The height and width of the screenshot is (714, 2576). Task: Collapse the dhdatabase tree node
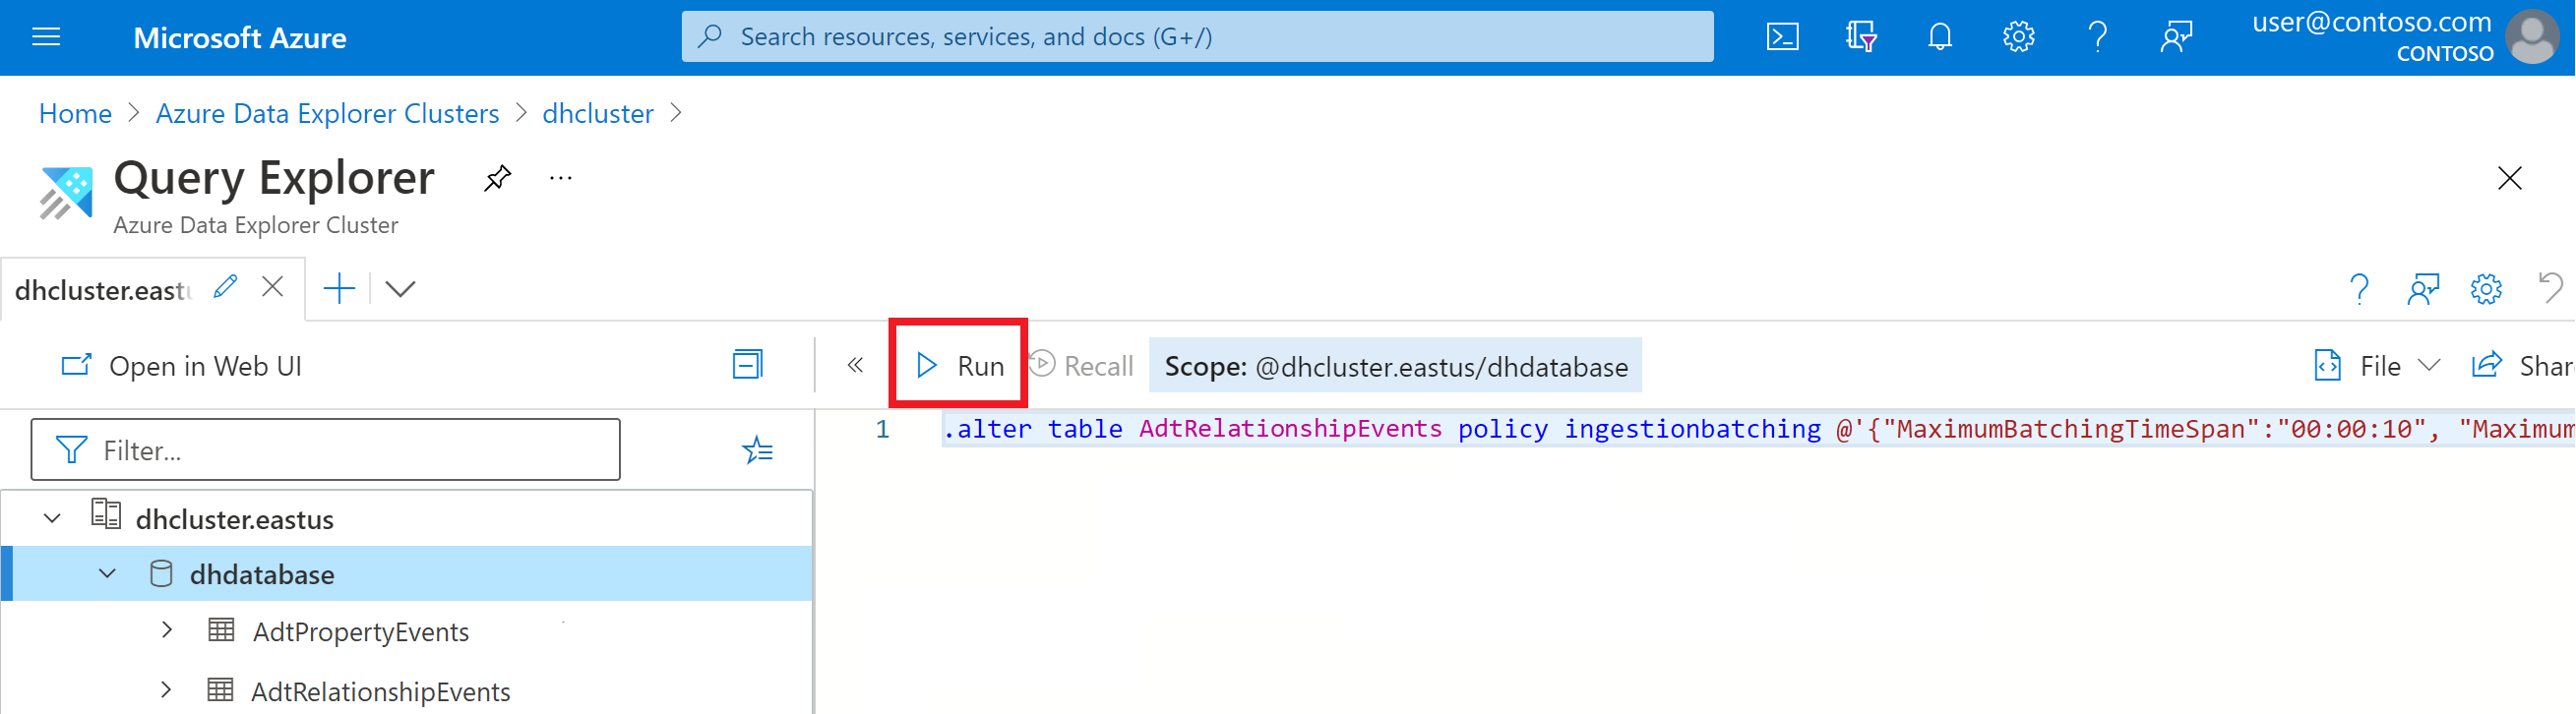(107, 573)
